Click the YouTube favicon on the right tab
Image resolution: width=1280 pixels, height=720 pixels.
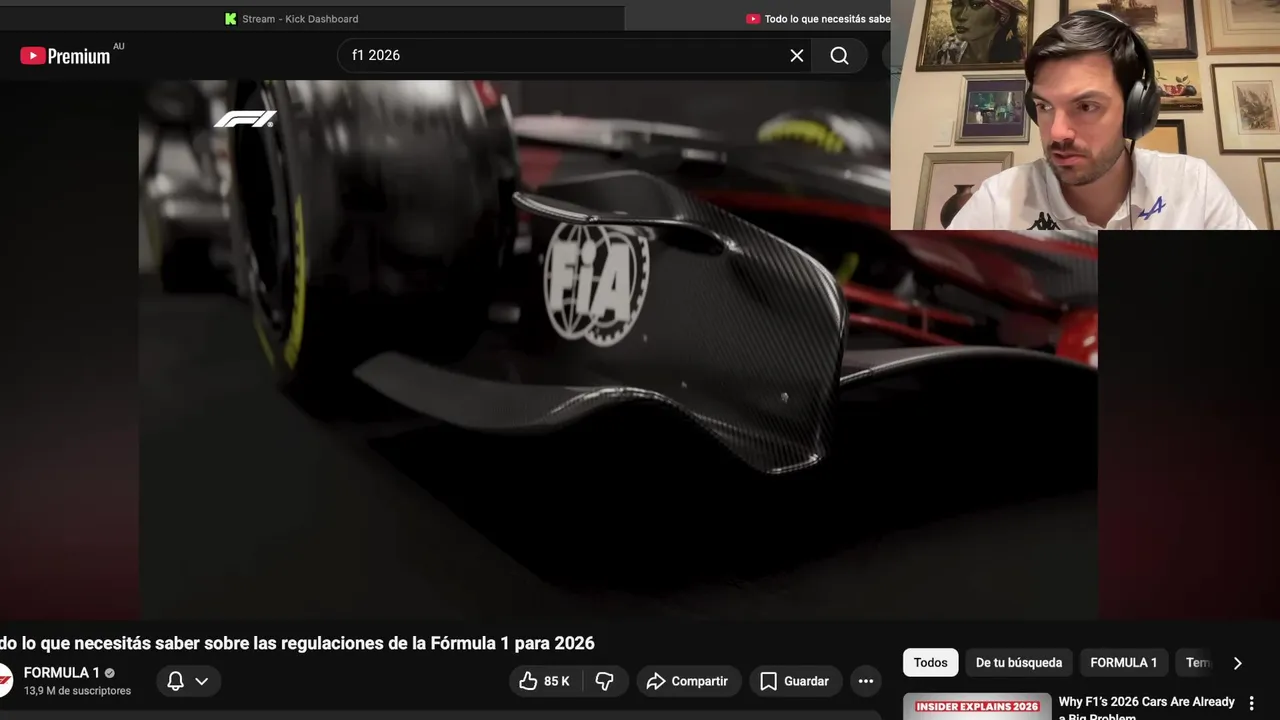point(753,19)
